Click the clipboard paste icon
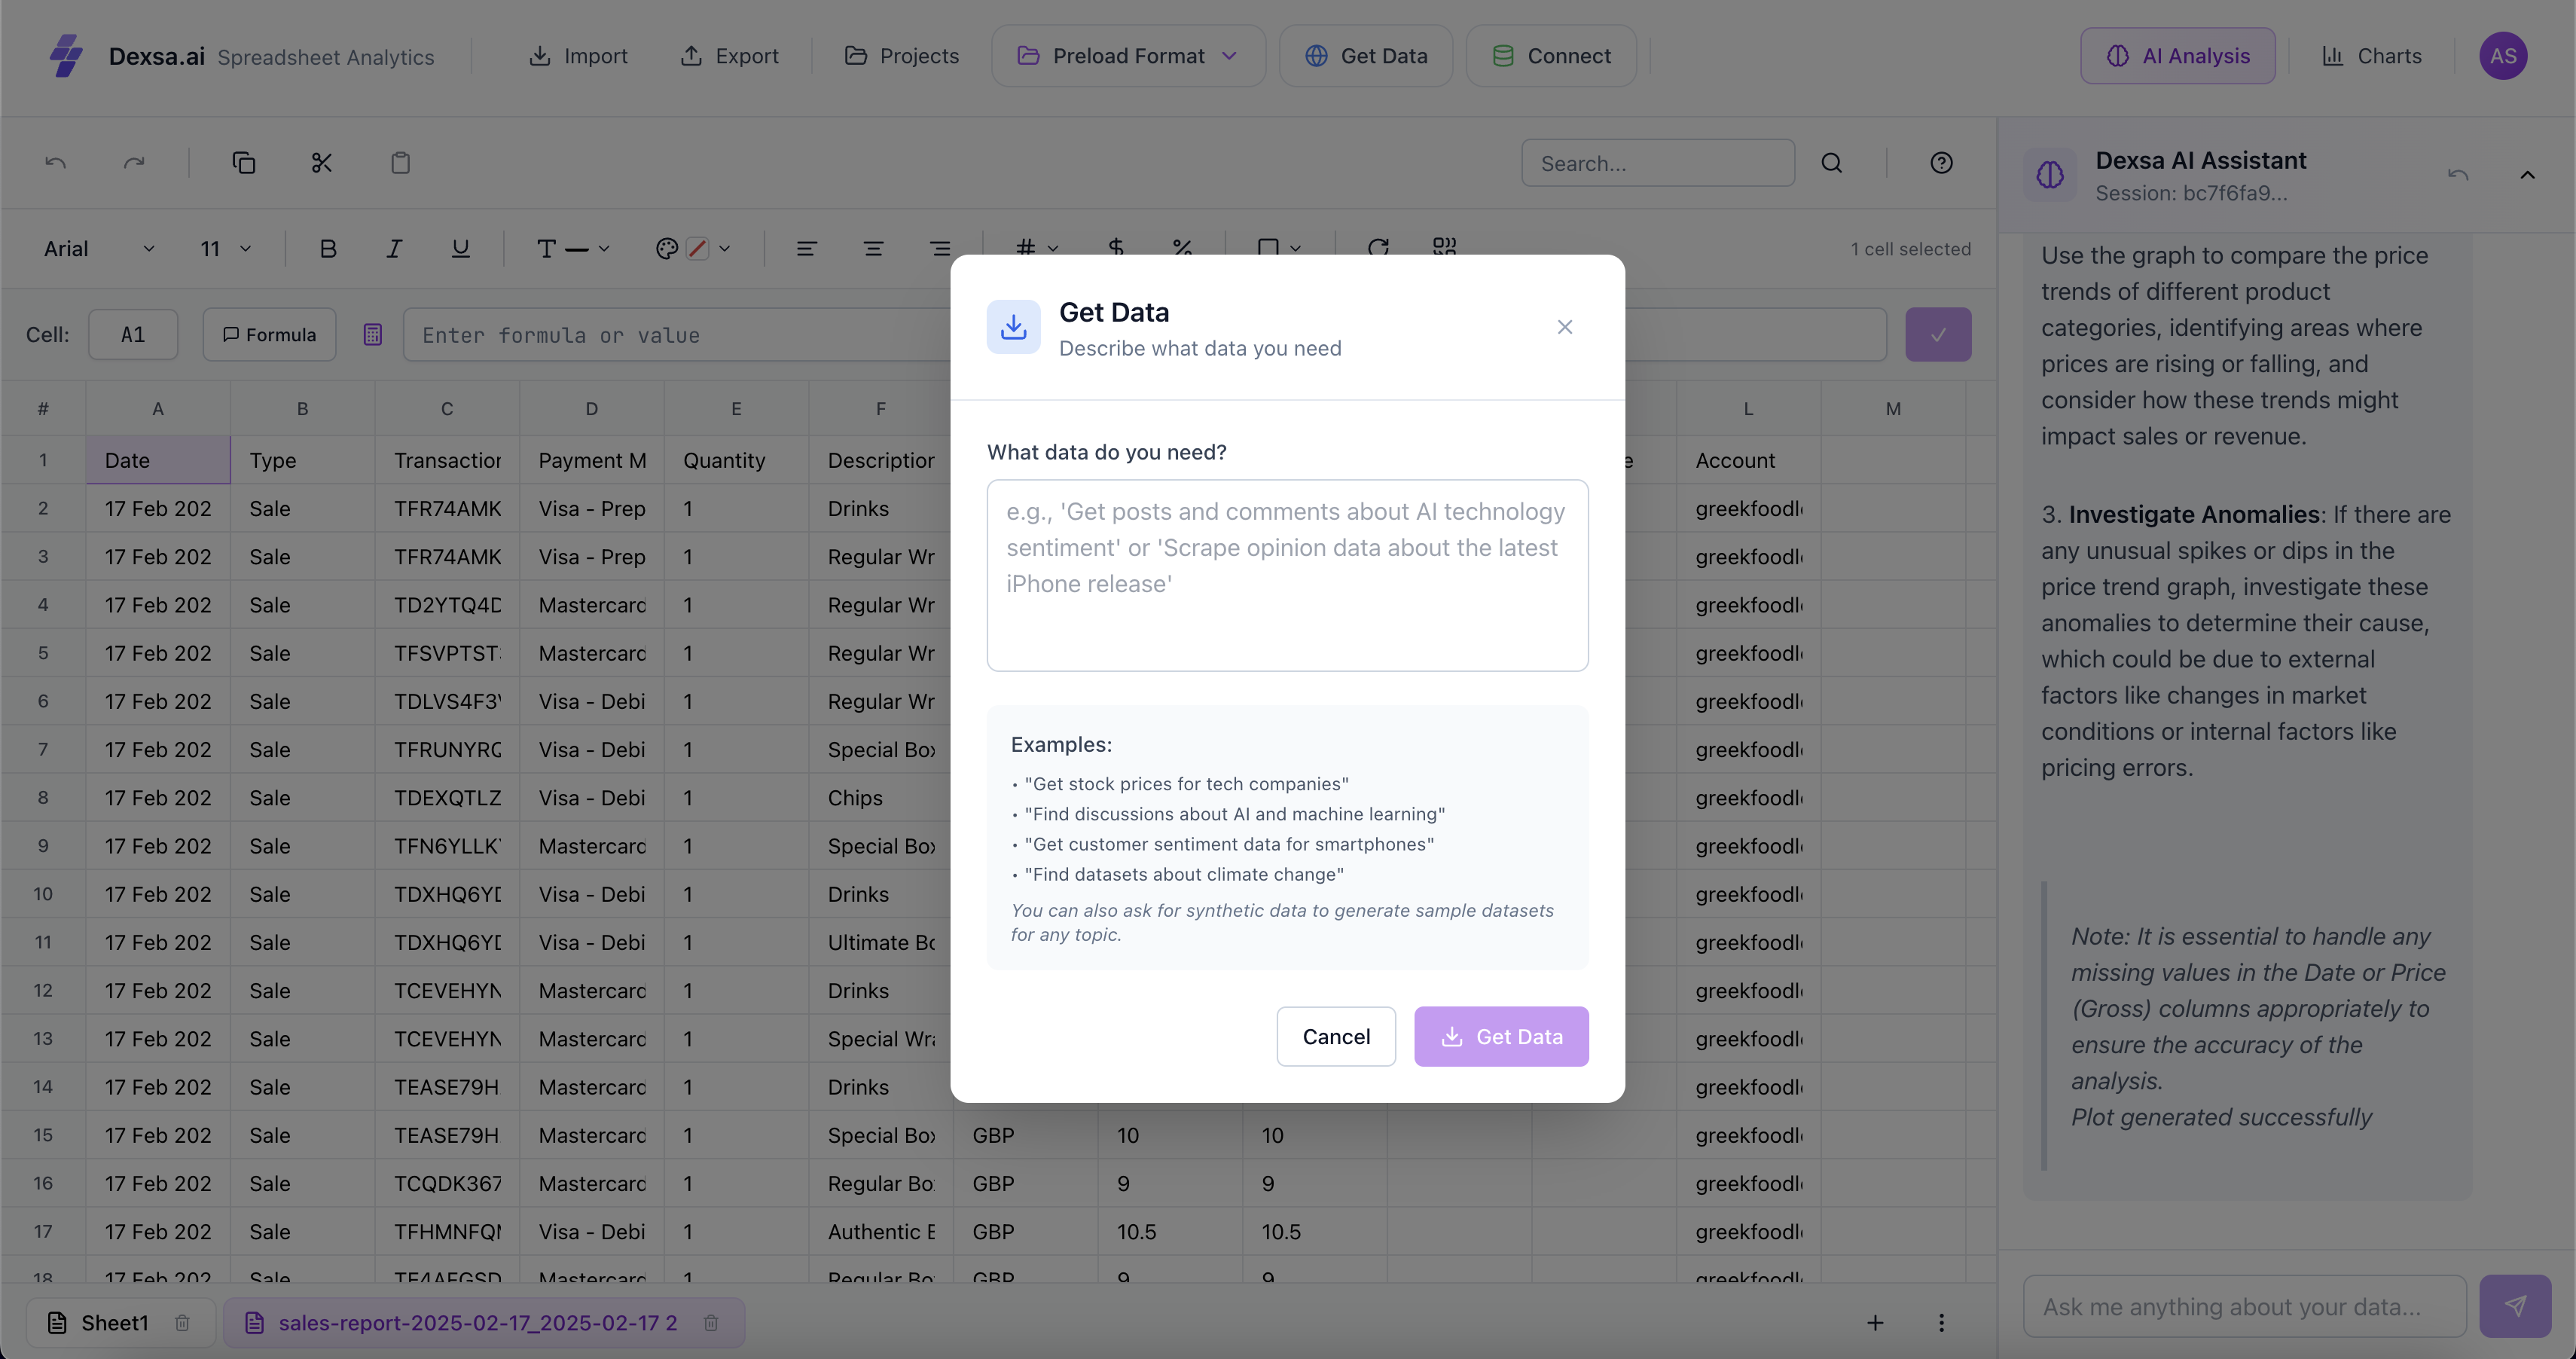 point(400,163)
